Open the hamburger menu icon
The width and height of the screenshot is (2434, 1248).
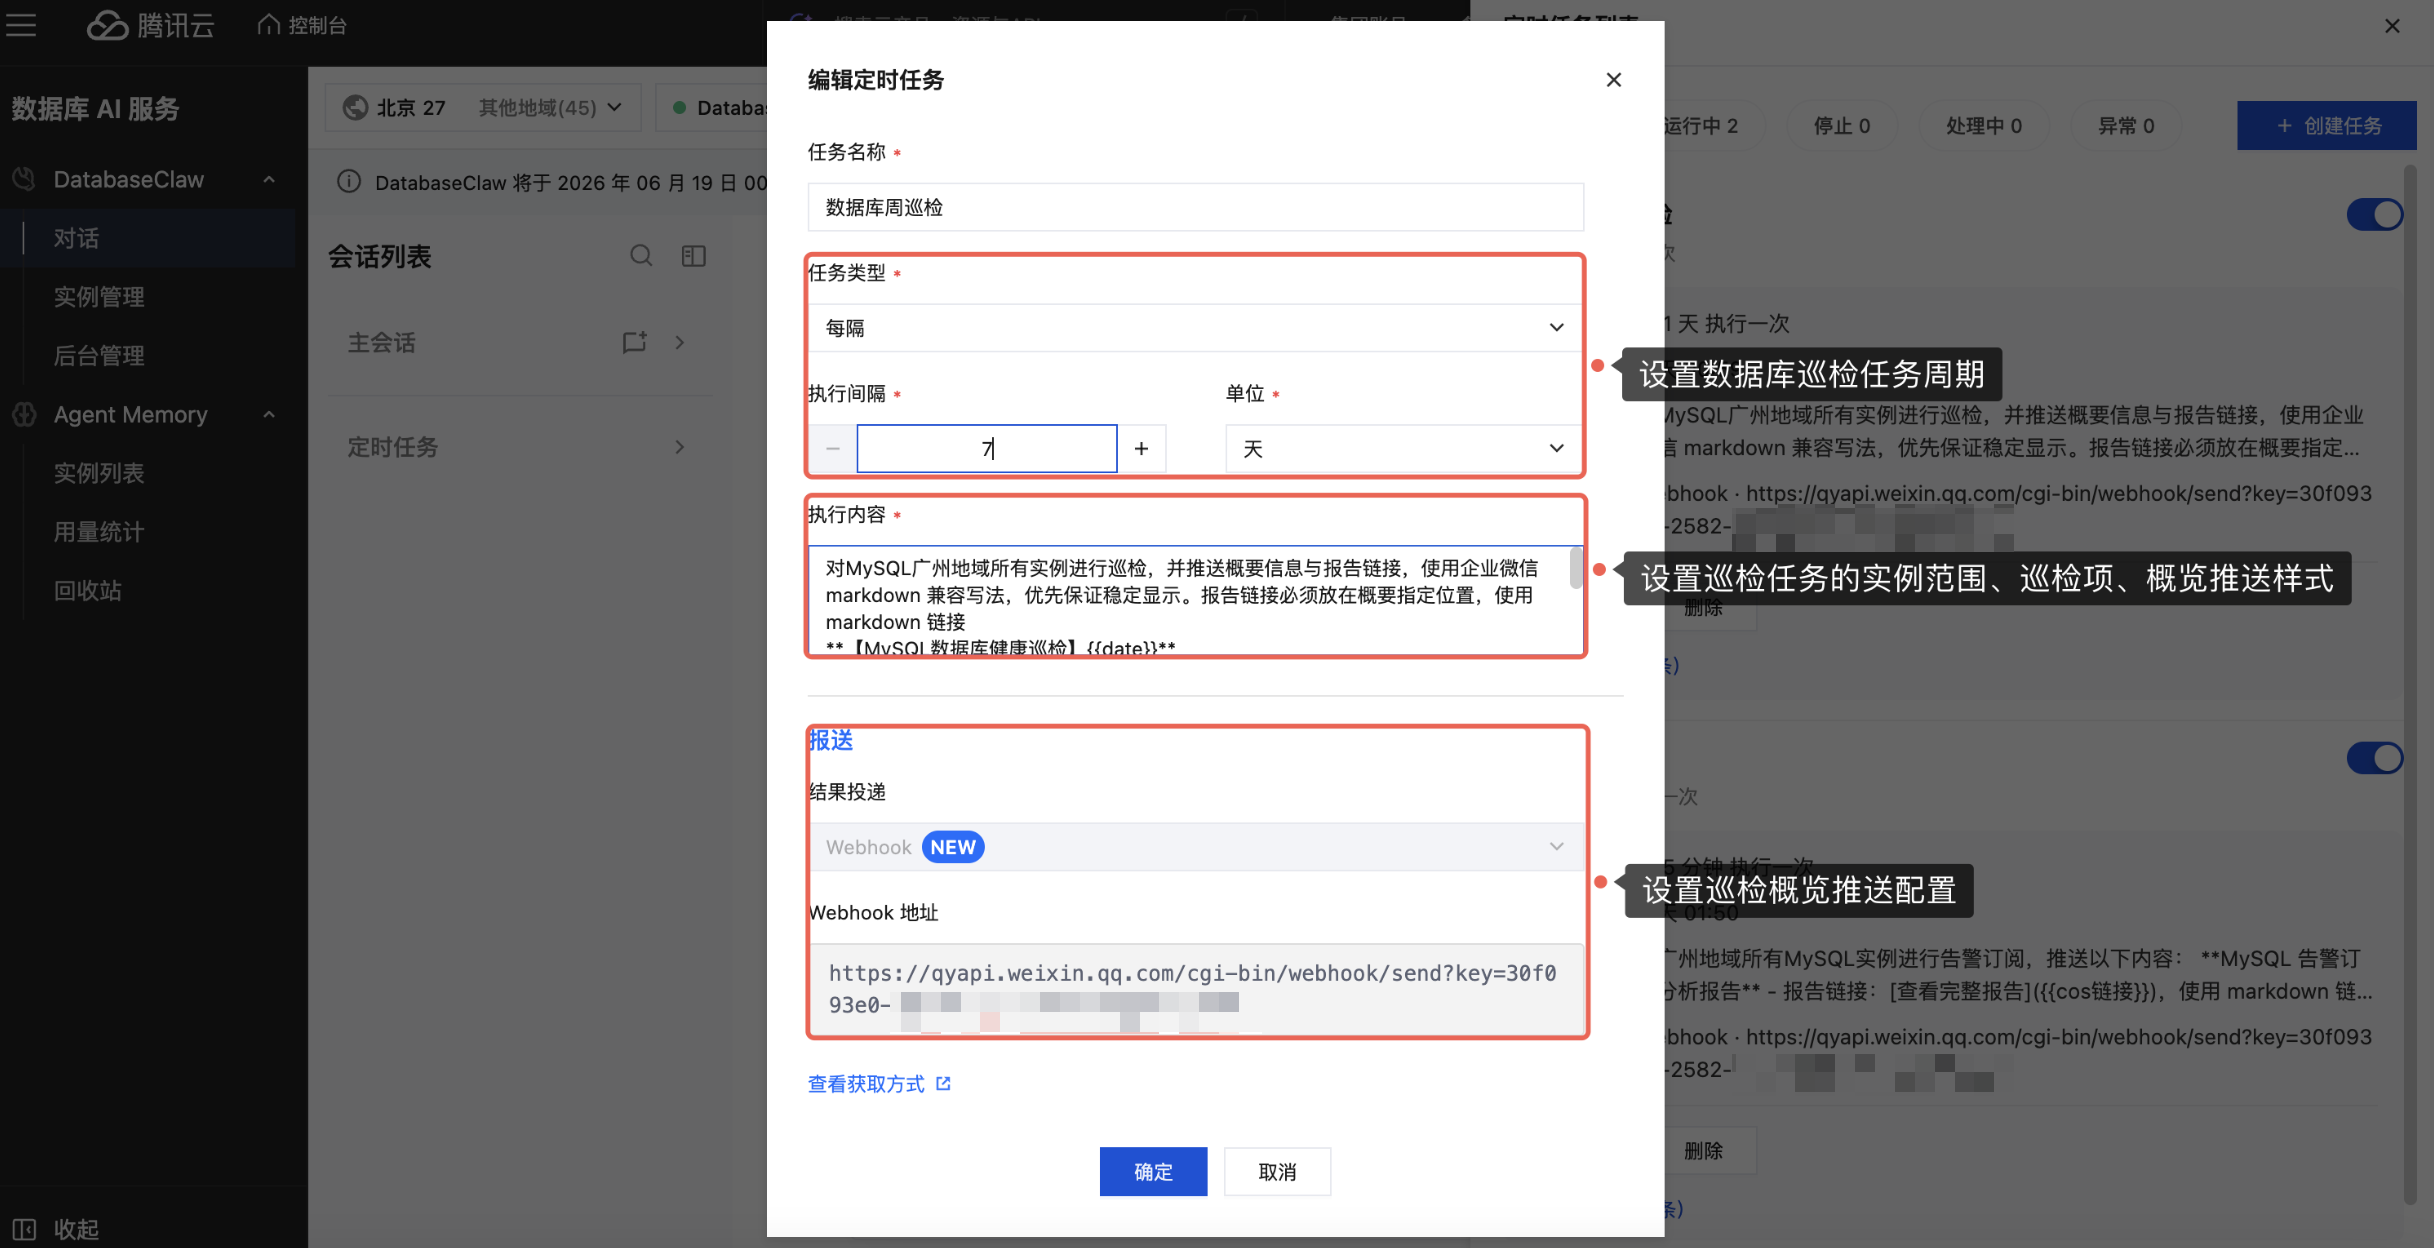pos(21,24)
